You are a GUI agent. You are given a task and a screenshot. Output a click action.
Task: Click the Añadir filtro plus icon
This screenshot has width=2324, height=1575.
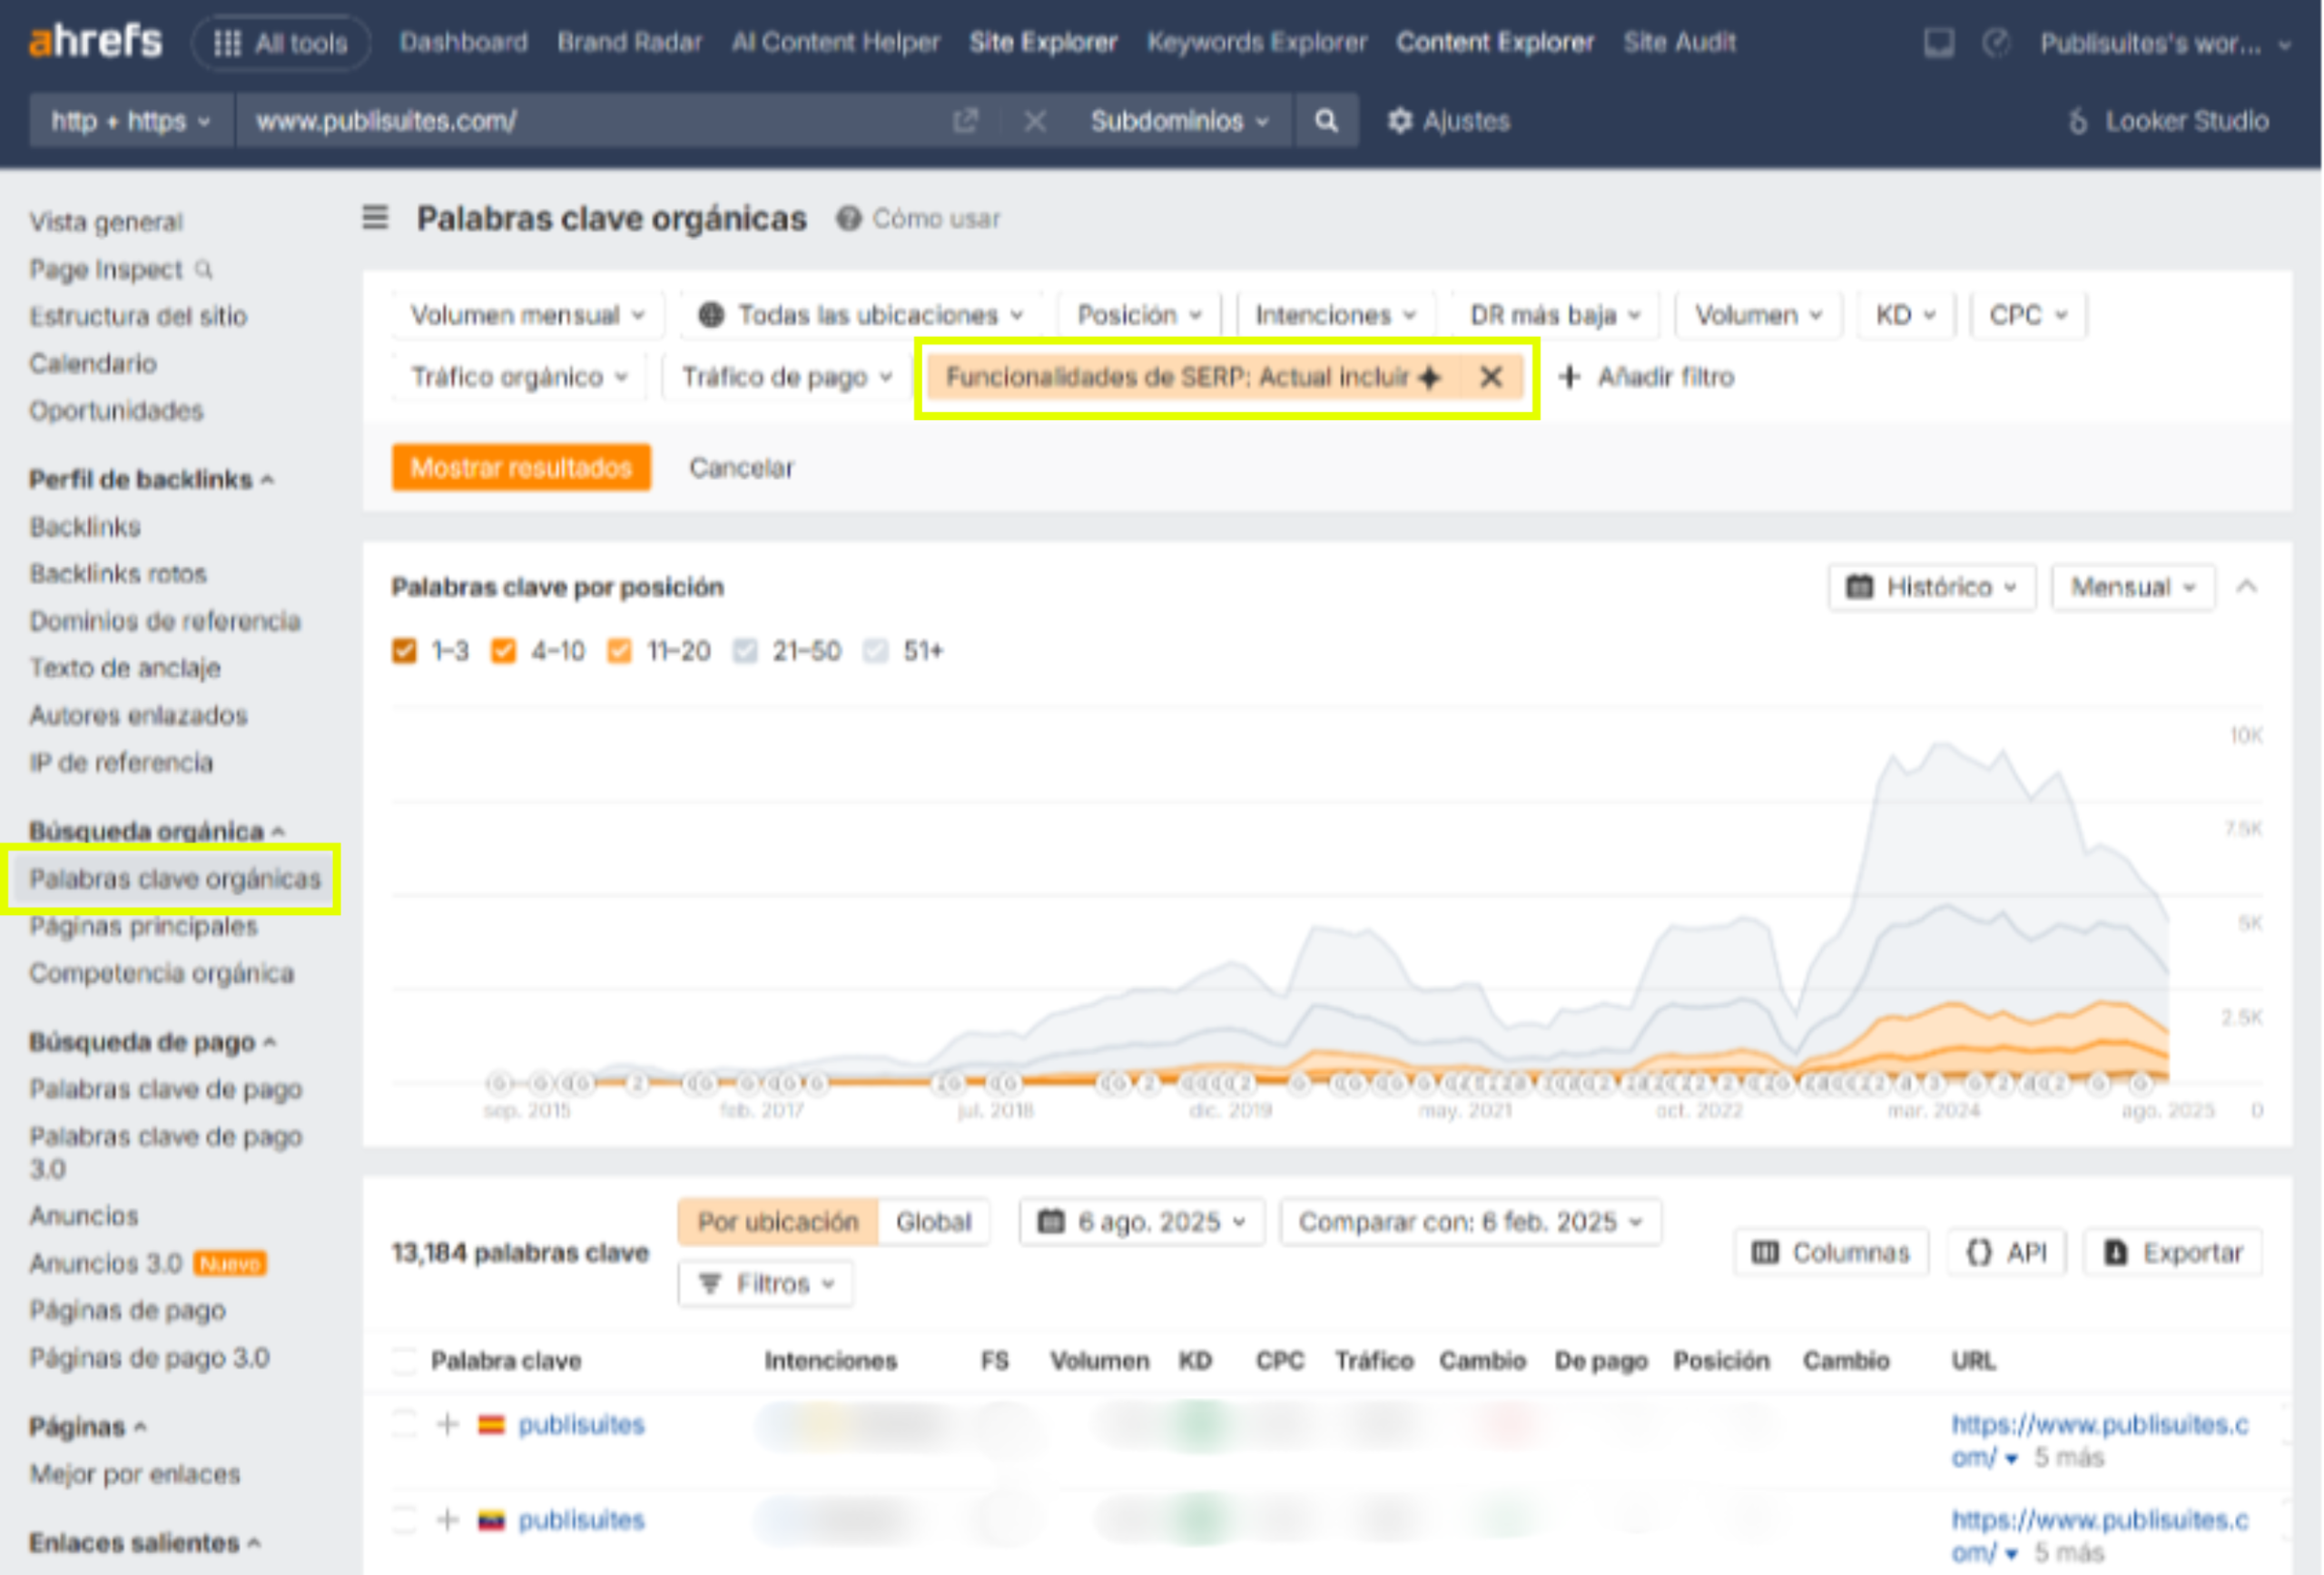(1570, 377)
